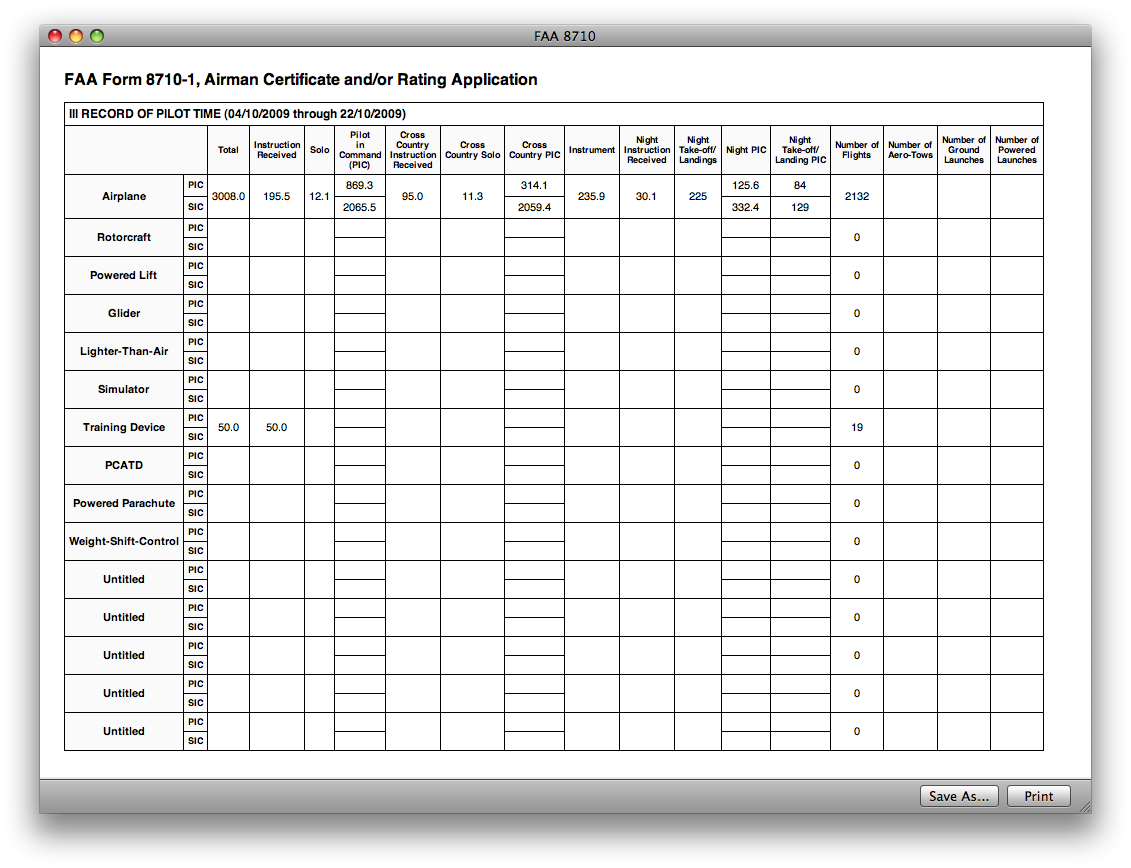Click Airplane solo value 12.1
Image resolution: width=1131 pixels, height=868 pixels.
pyautogui.click(x=320, y=196)
